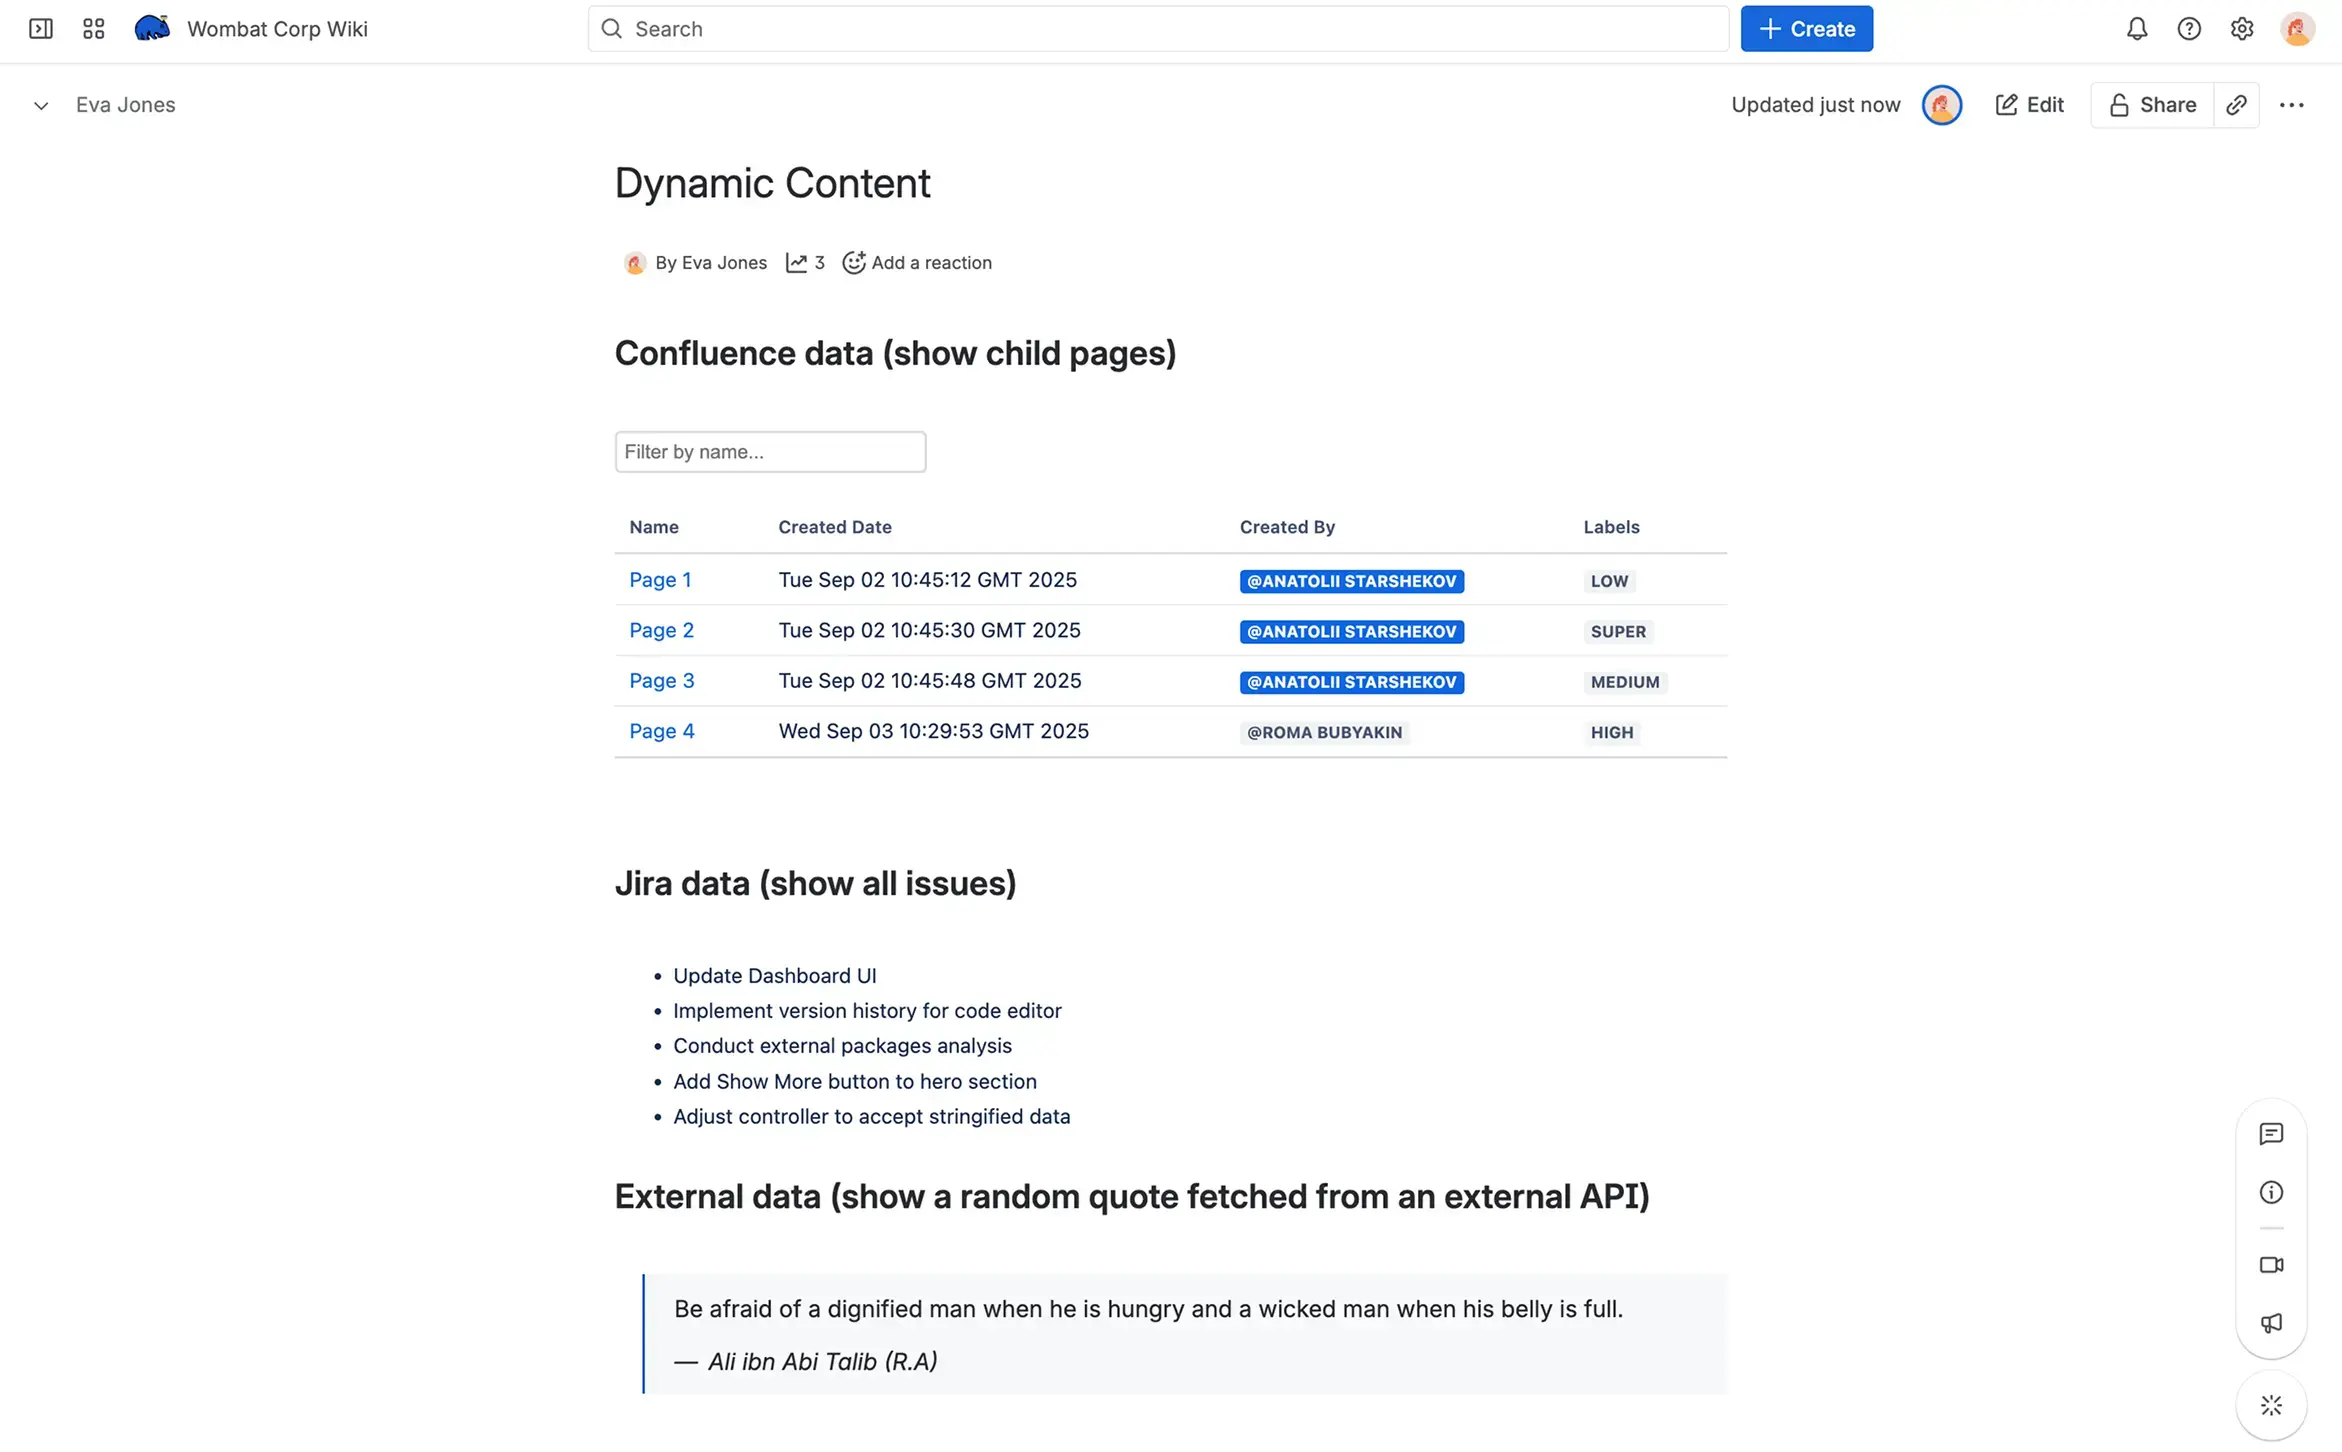Edit the page

point(2029,105)
